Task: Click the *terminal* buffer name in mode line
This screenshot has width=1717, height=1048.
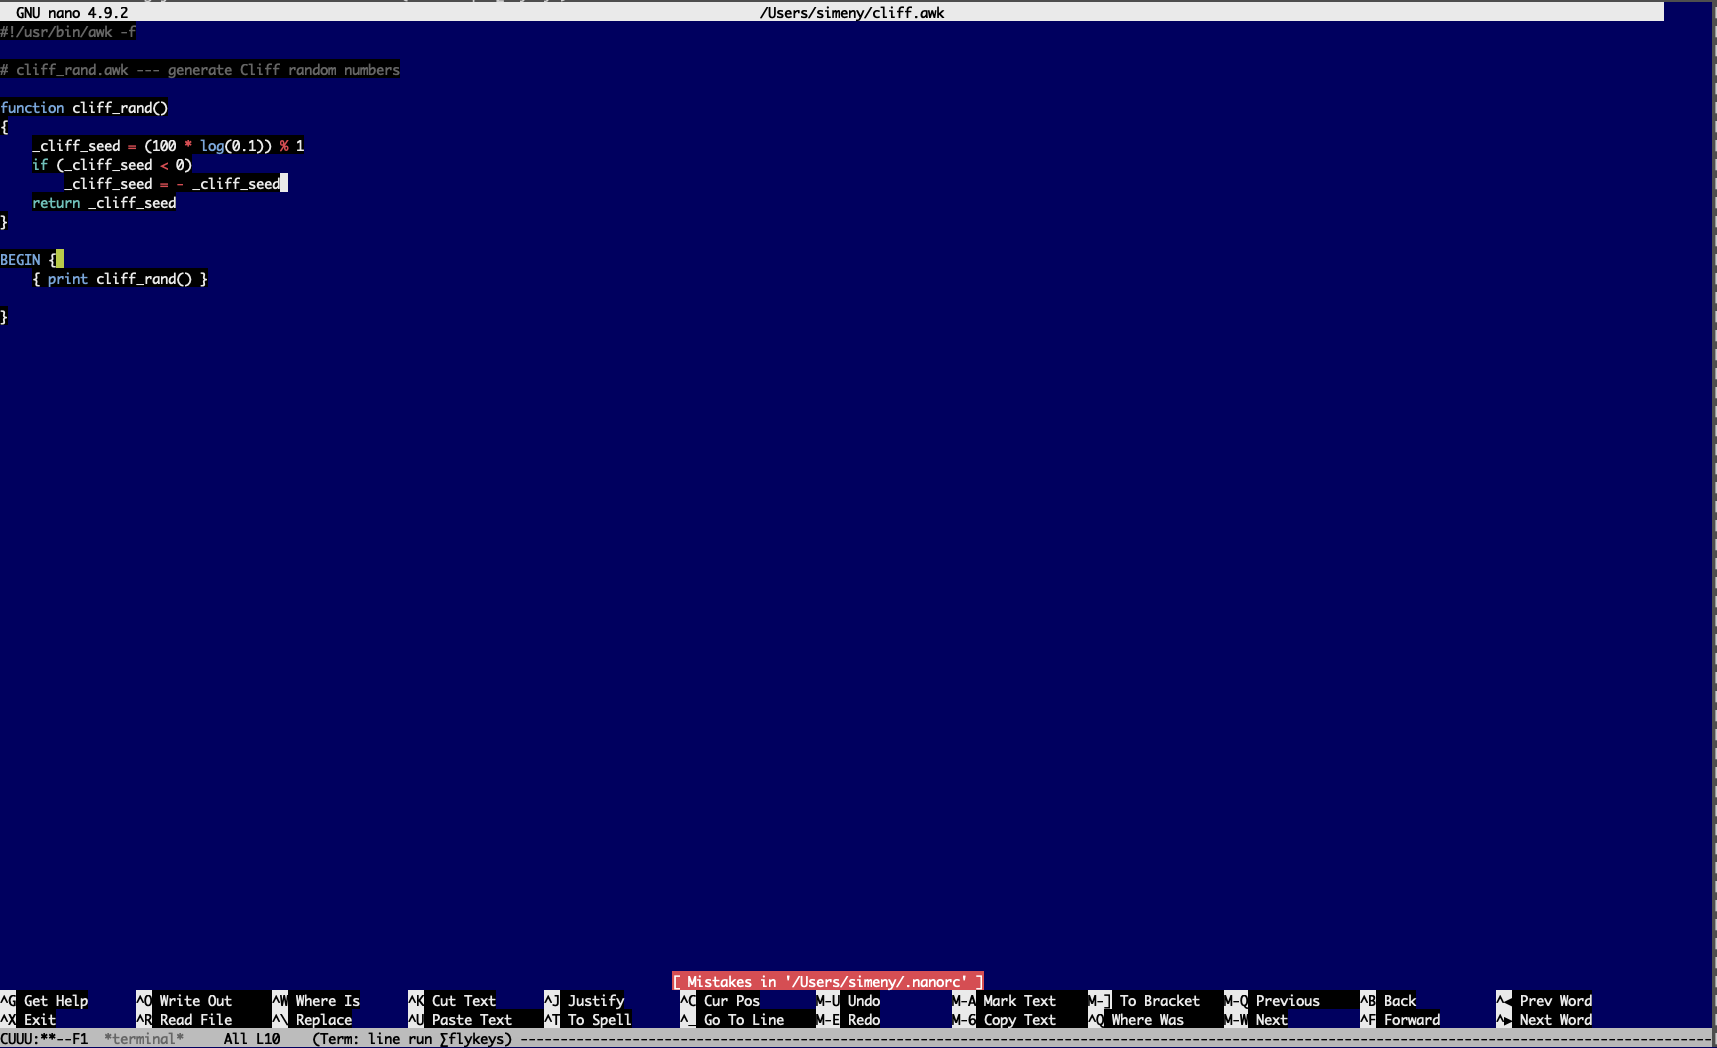Action: click(x=144, y=1039)
